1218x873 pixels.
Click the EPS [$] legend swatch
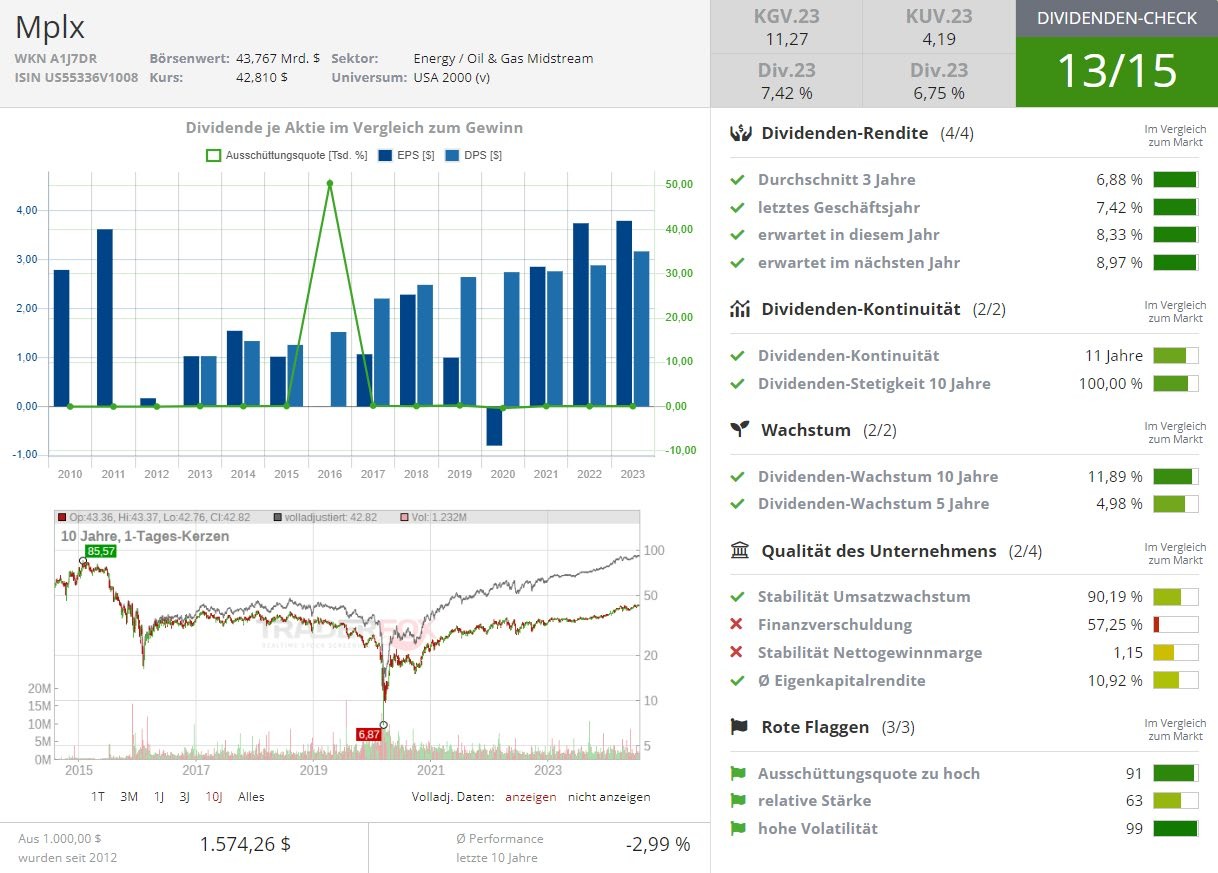(386, 156)
